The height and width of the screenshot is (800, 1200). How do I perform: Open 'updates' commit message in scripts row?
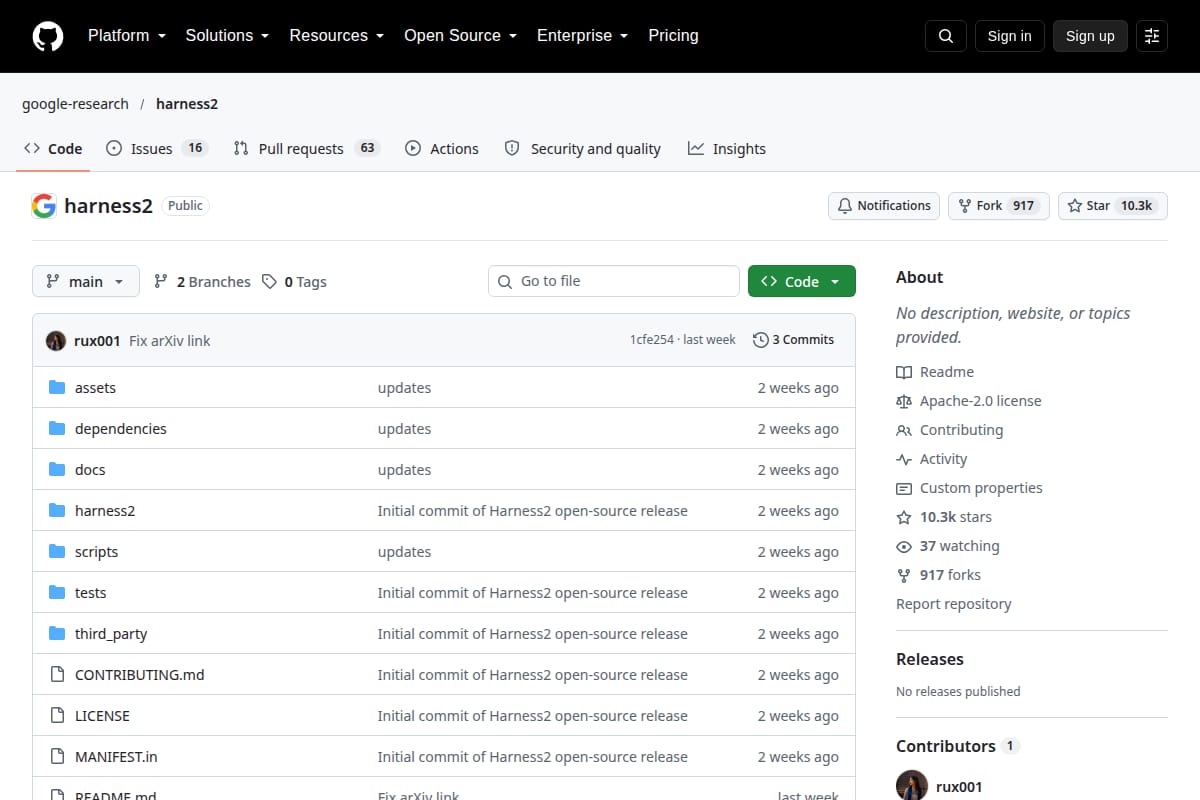(x=404, y=552)
